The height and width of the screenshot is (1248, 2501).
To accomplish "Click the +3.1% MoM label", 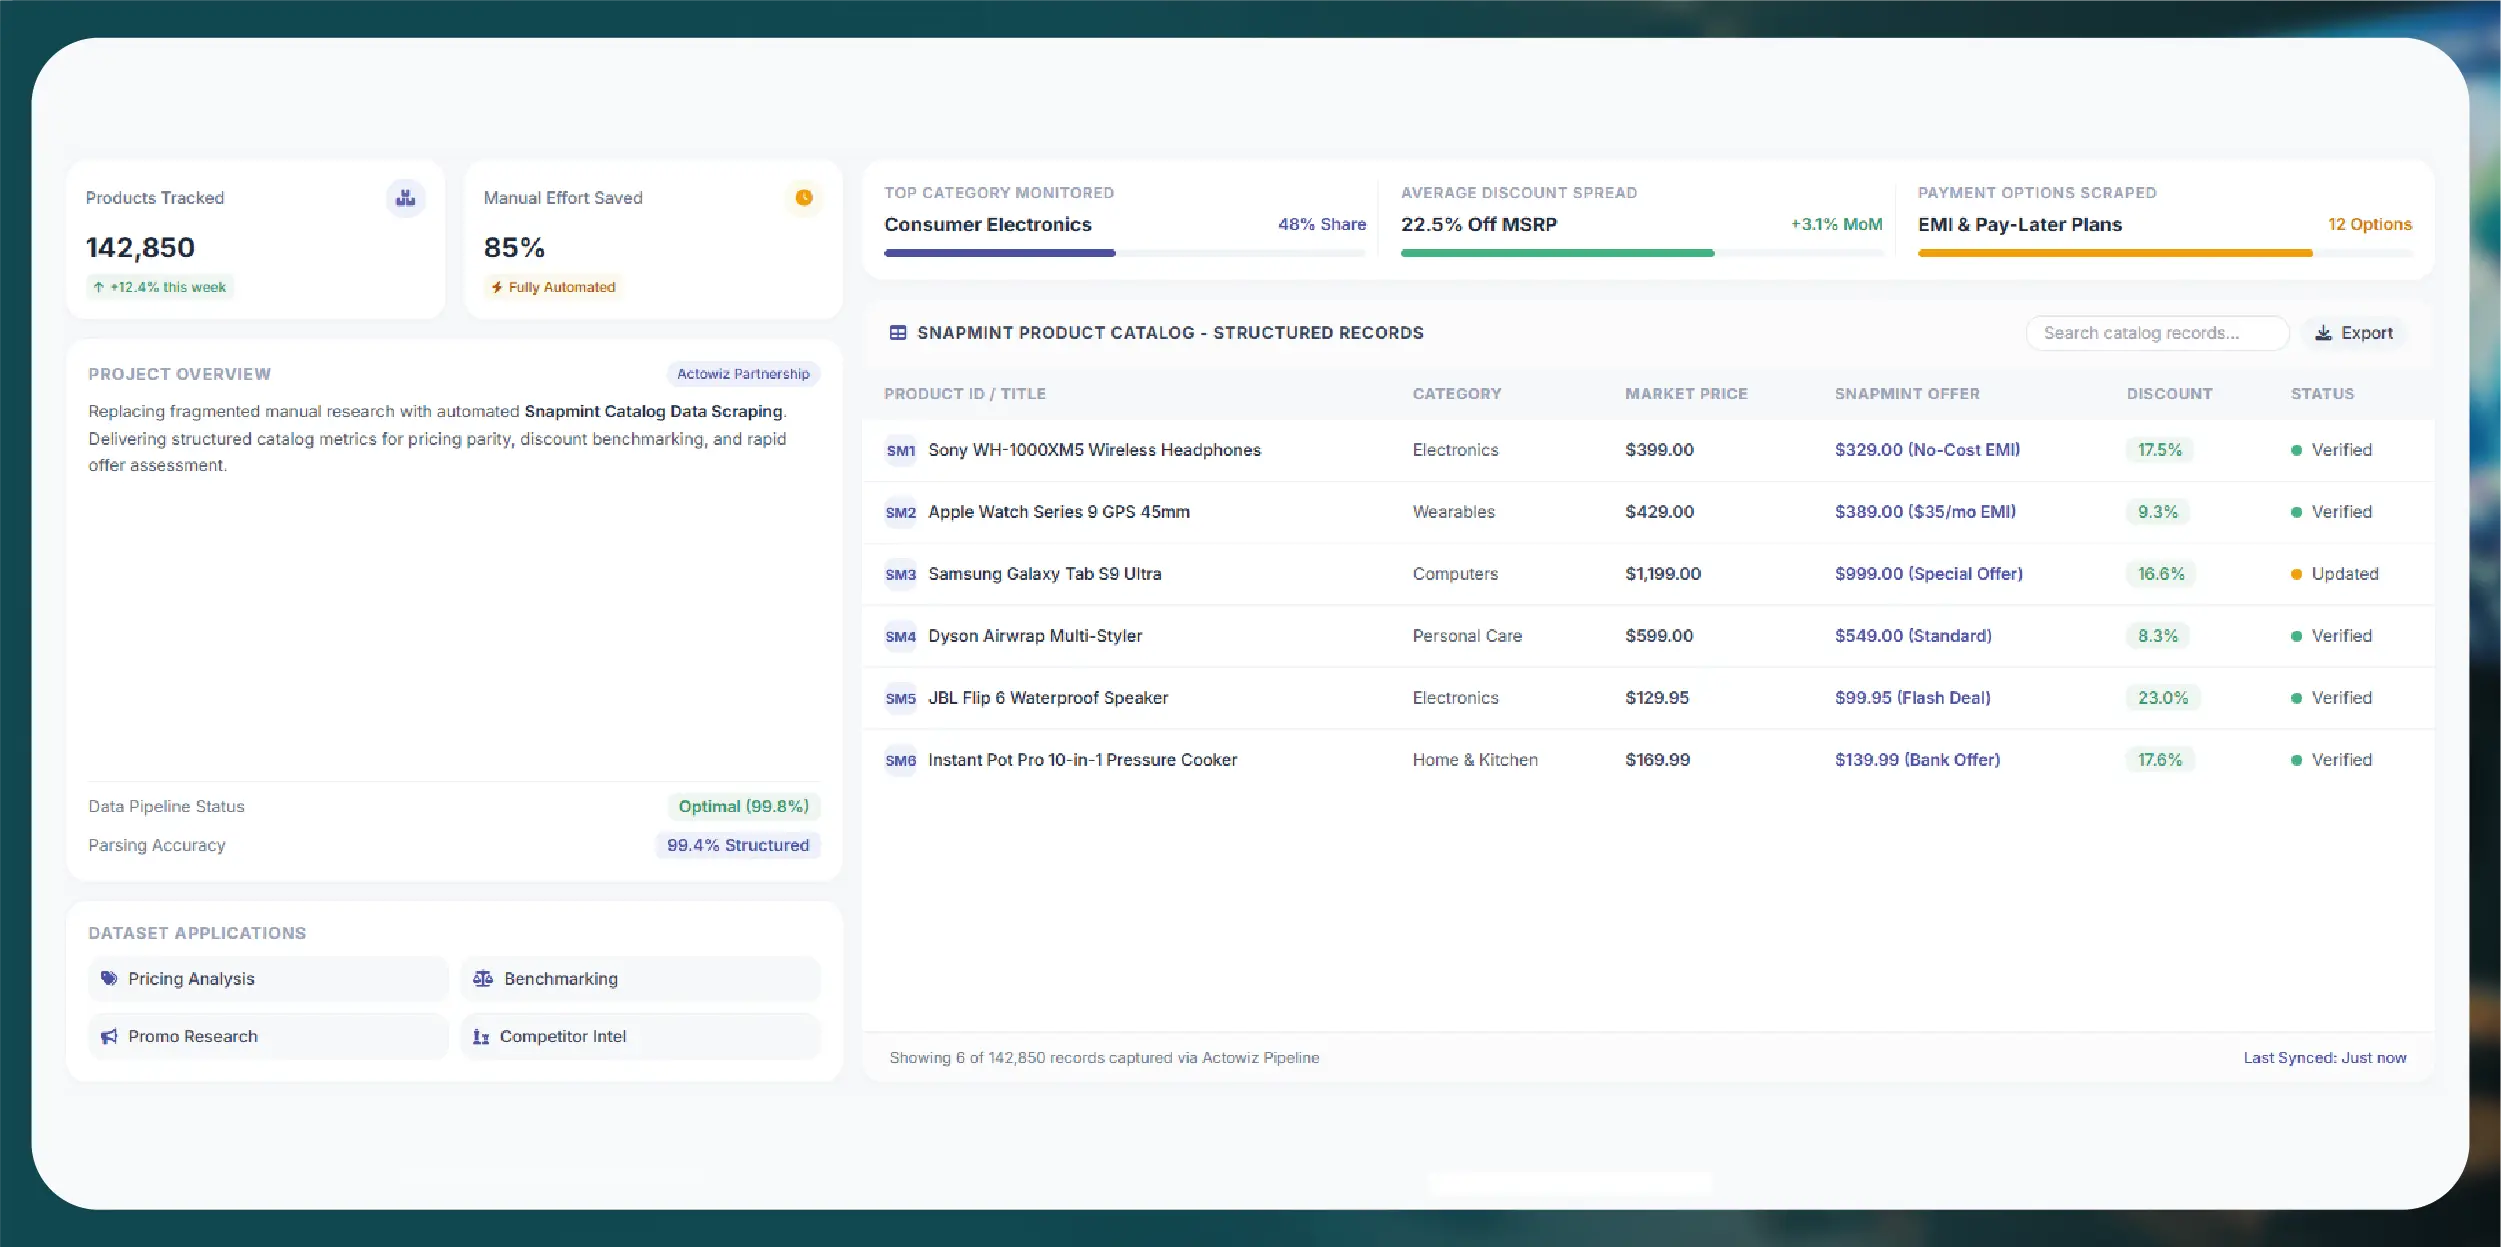I will coord(1836,225).
